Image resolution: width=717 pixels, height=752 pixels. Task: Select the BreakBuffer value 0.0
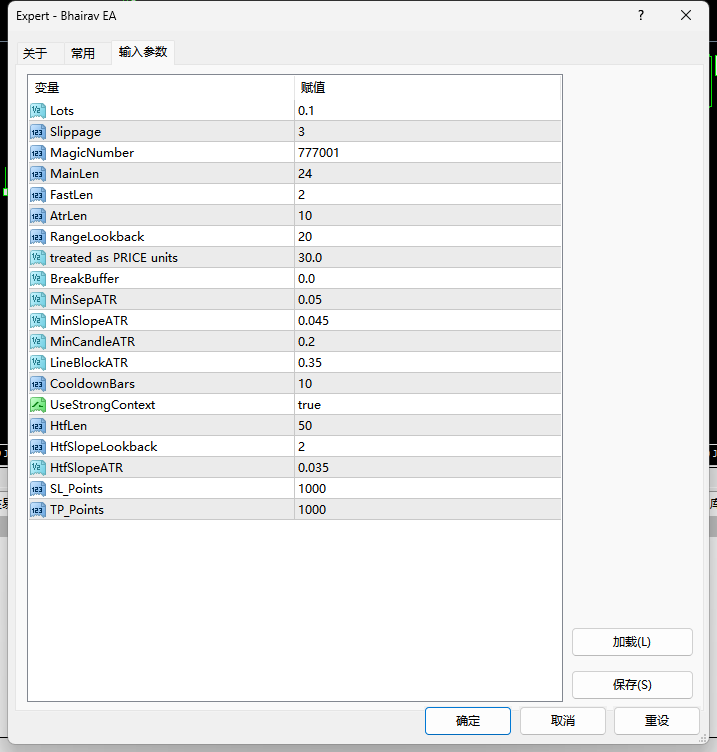[x=428, y=279]
